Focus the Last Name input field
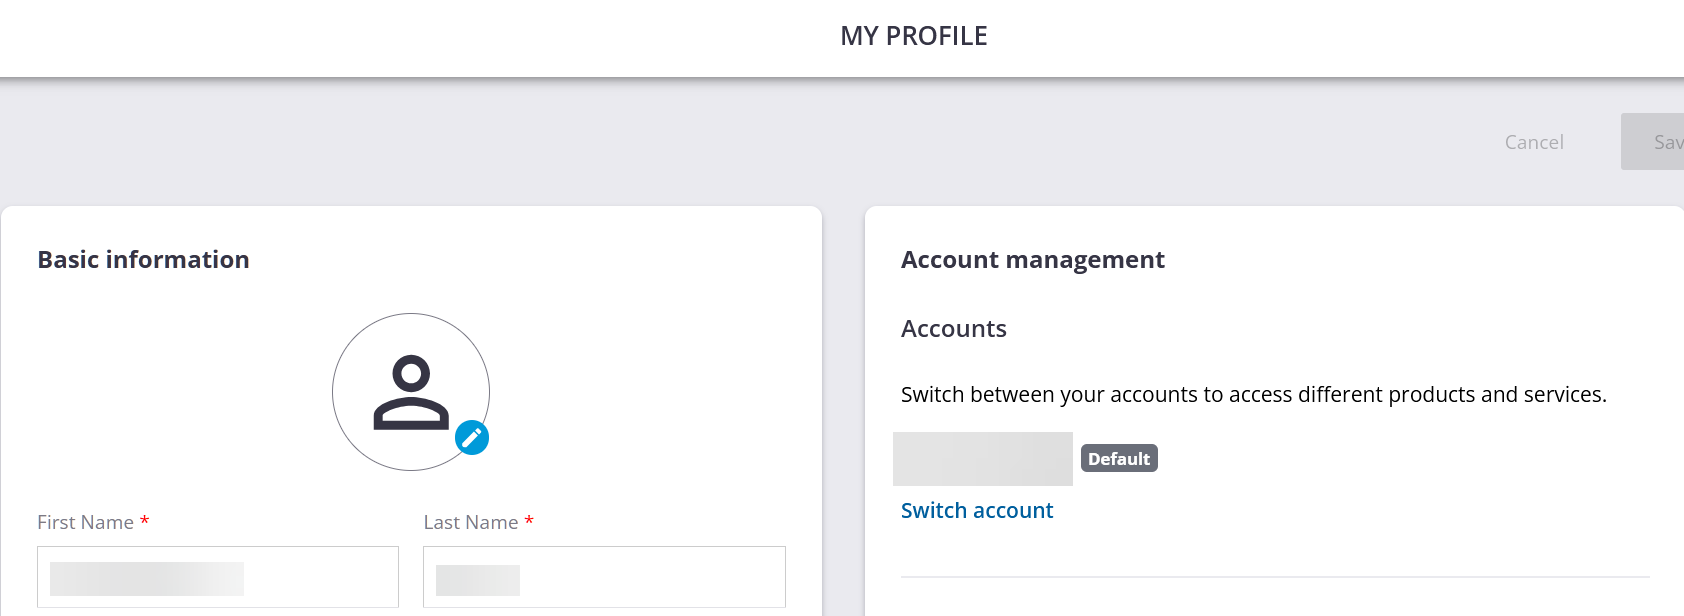The image size is (1684, 616). coord(650,577)
